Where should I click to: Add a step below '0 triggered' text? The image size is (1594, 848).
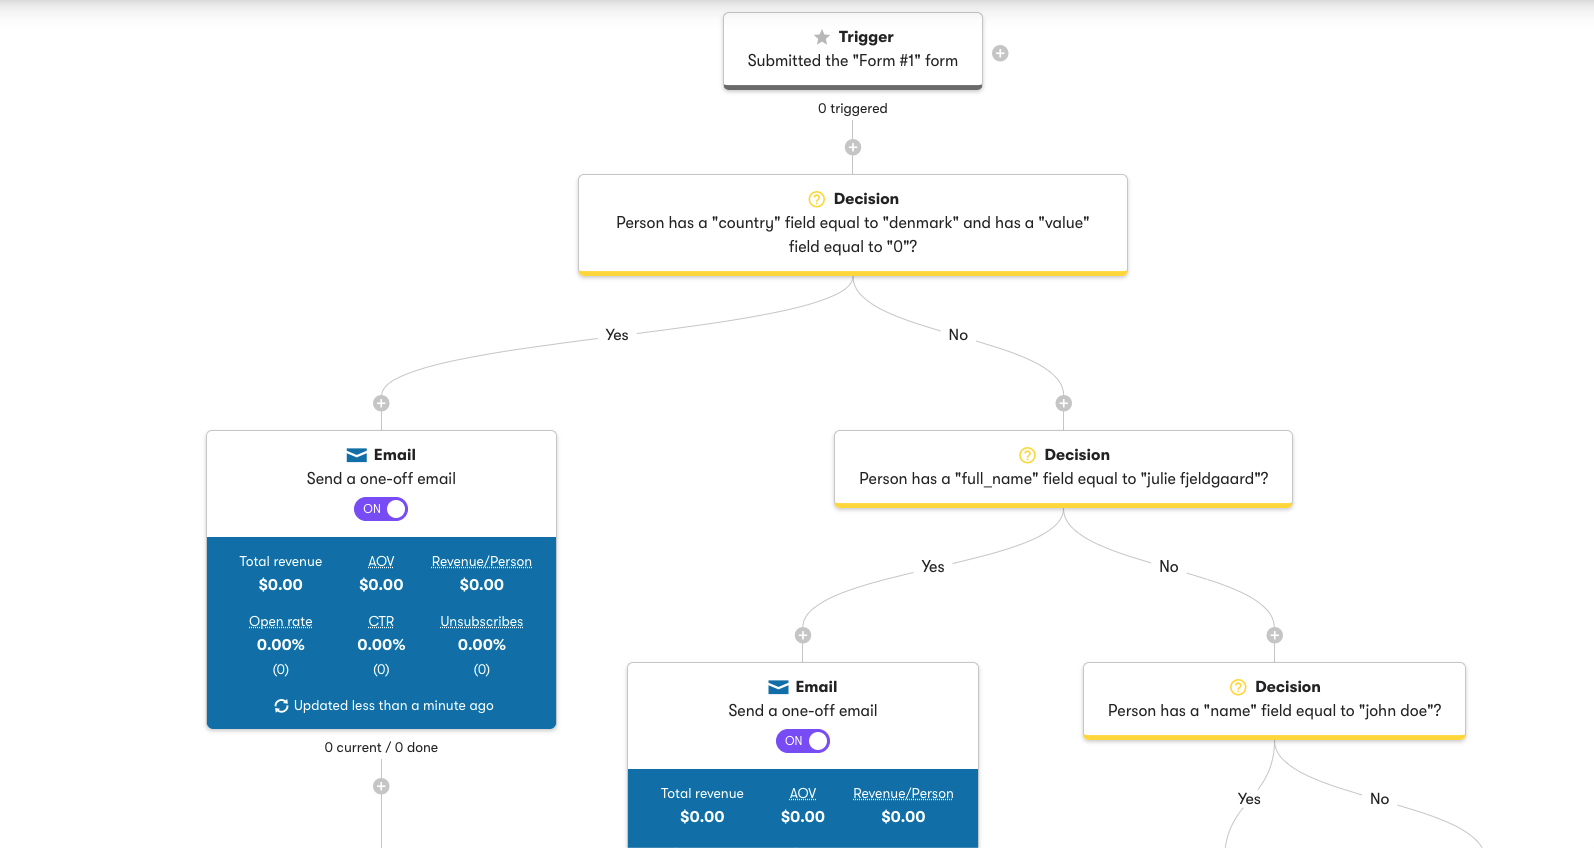[x=853, y=147]
